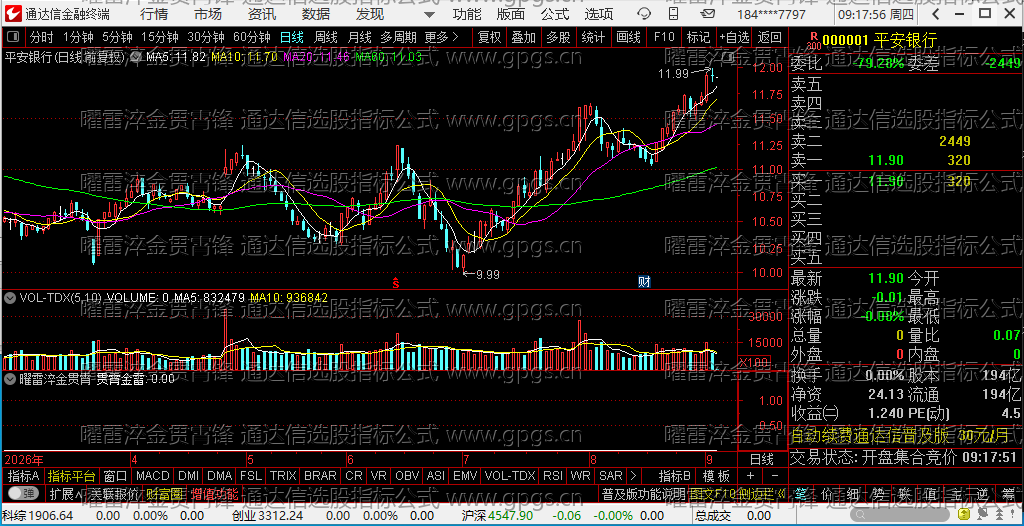Screen dimensions: 1024x526
Task: Apply the SAR indicator
Action: [x=611, y=475]
